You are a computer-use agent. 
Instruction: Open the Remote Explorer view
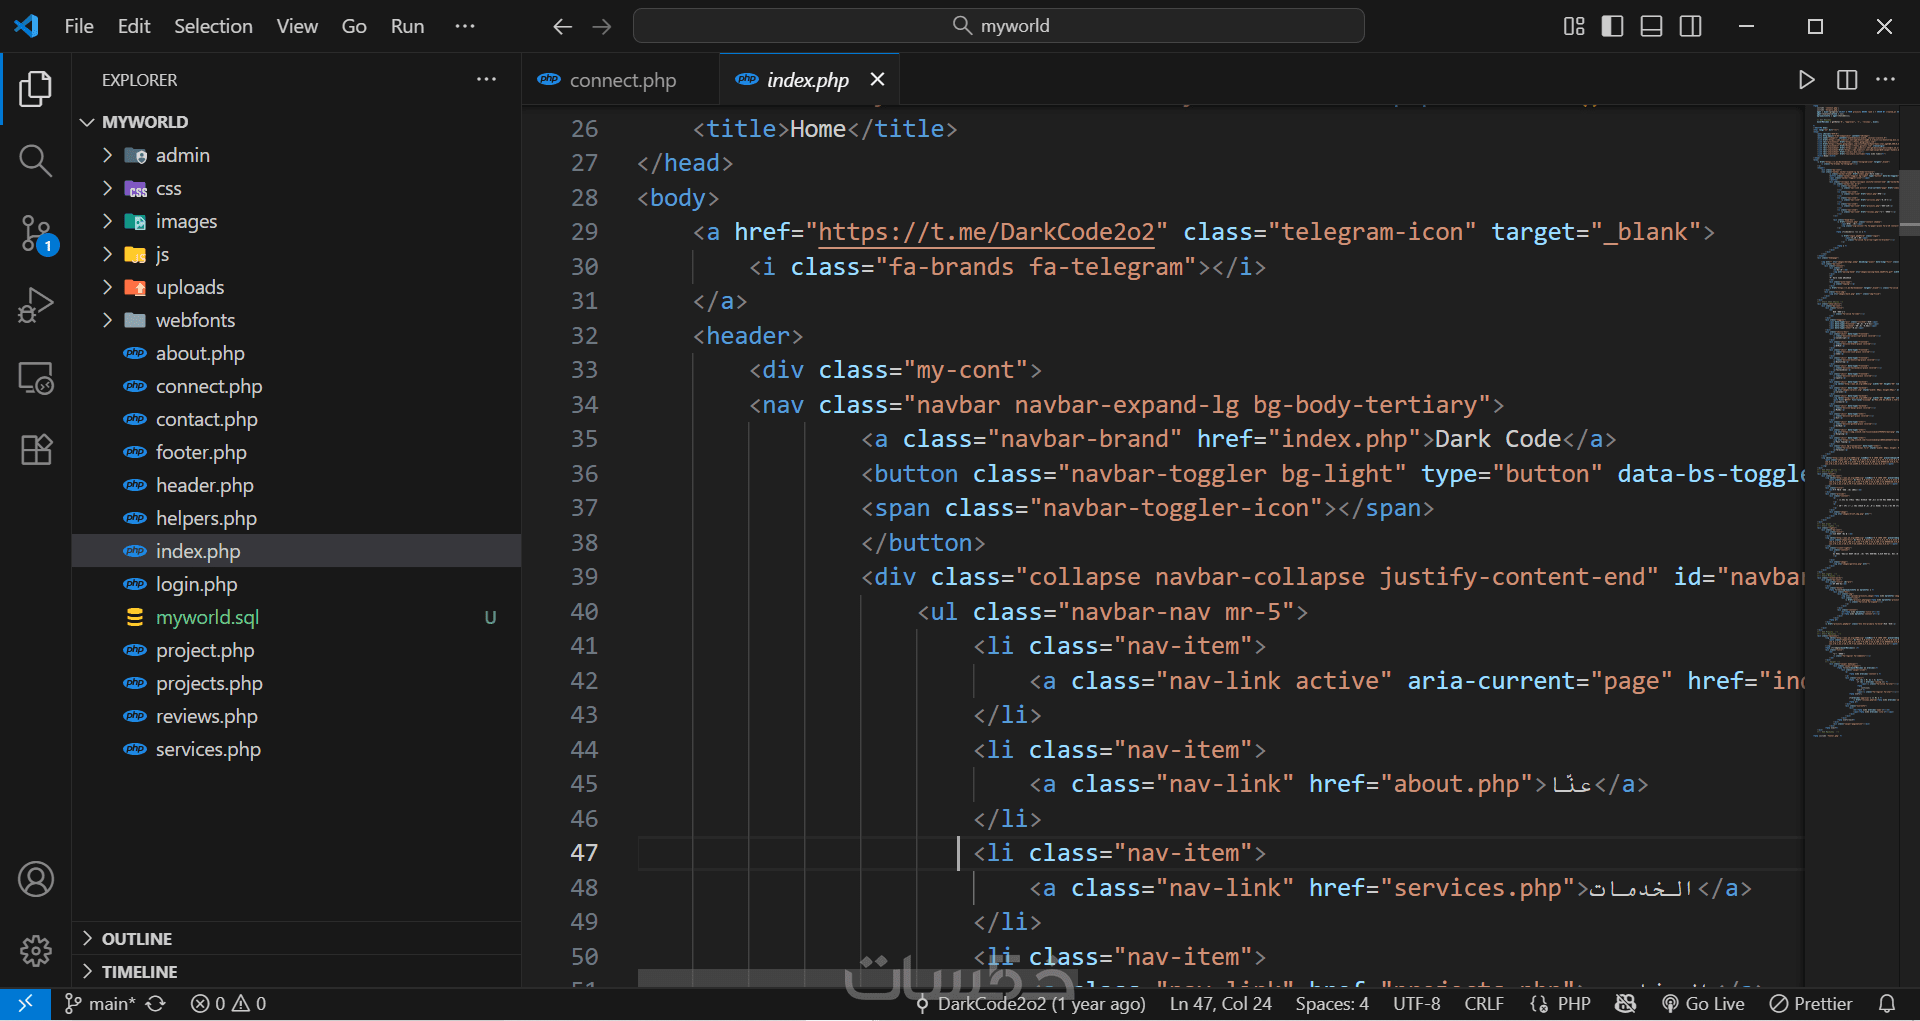point(36,378)
